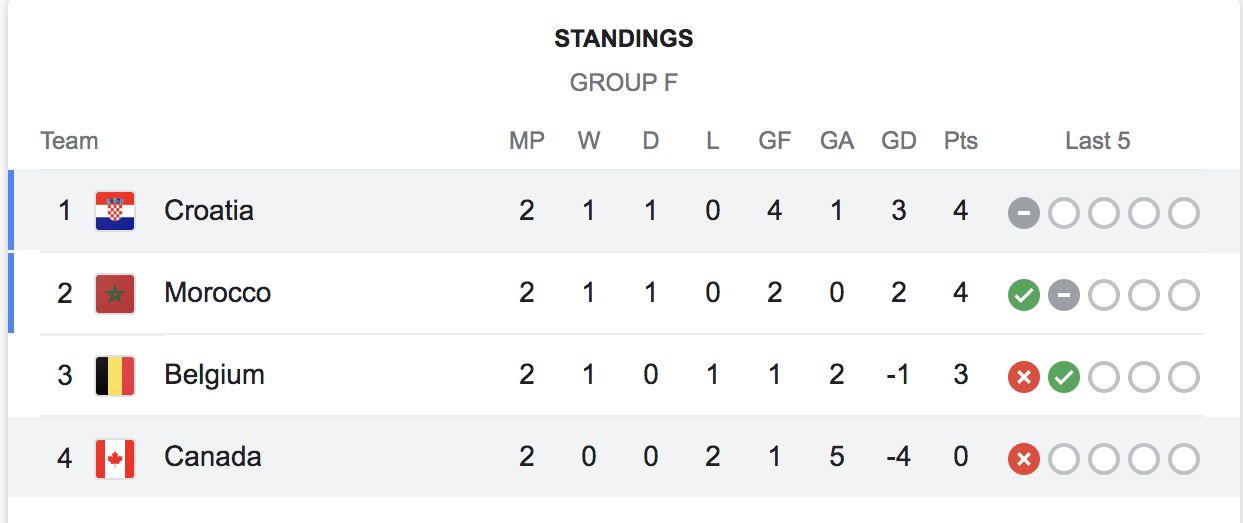The width and height of the screenshot is (1243, 523).
Task: Click the Last 5 column header
Action: tap(1097, 141)
